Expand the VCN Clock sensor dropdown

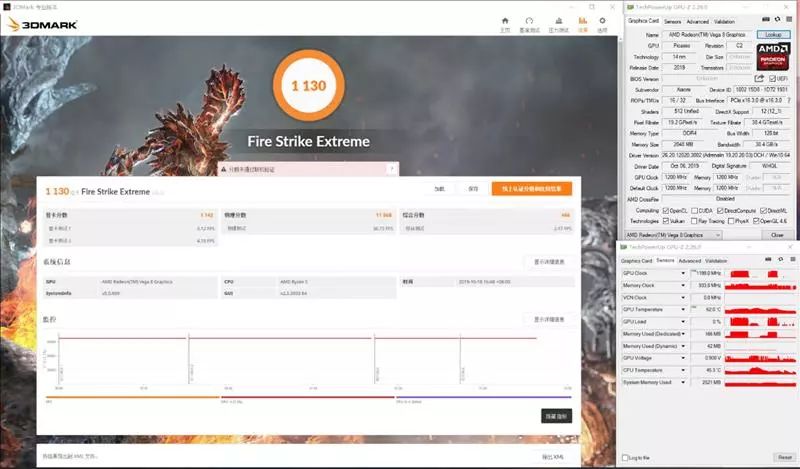point(683,298)
